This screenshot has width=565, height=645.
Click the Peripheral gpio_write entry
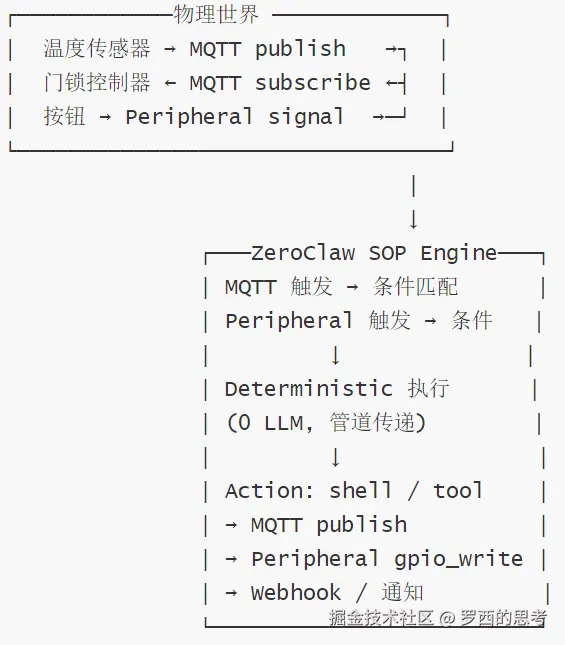tap(387, 559)
